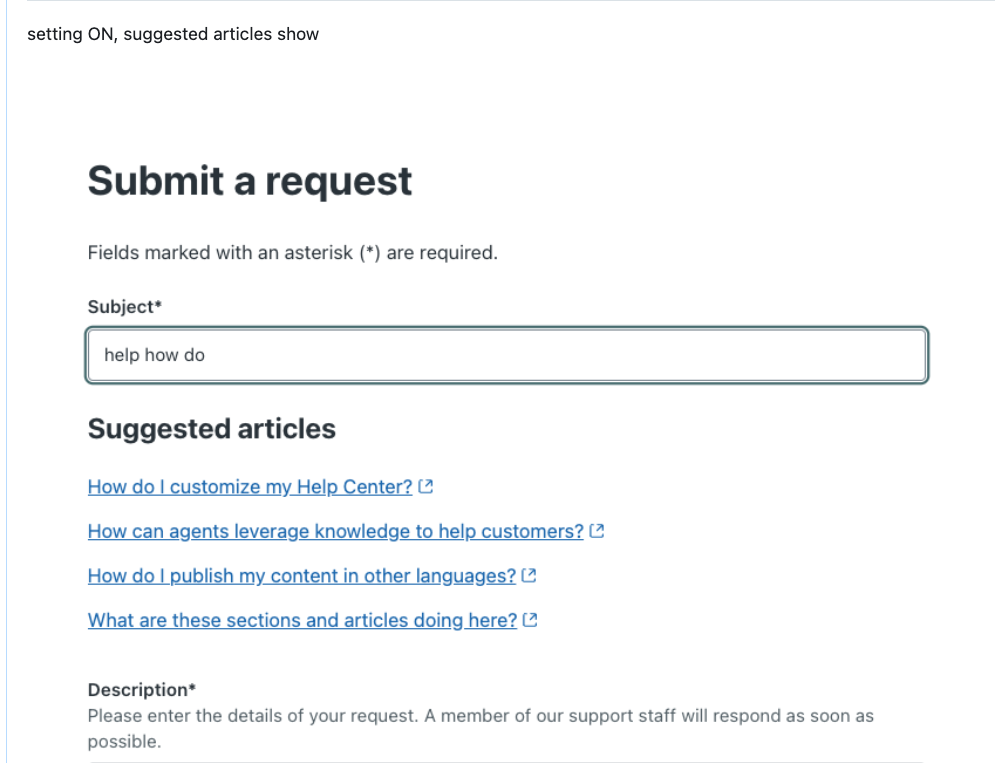Click the "Description*" field label

pyautogui.click(x=137, y=690)
